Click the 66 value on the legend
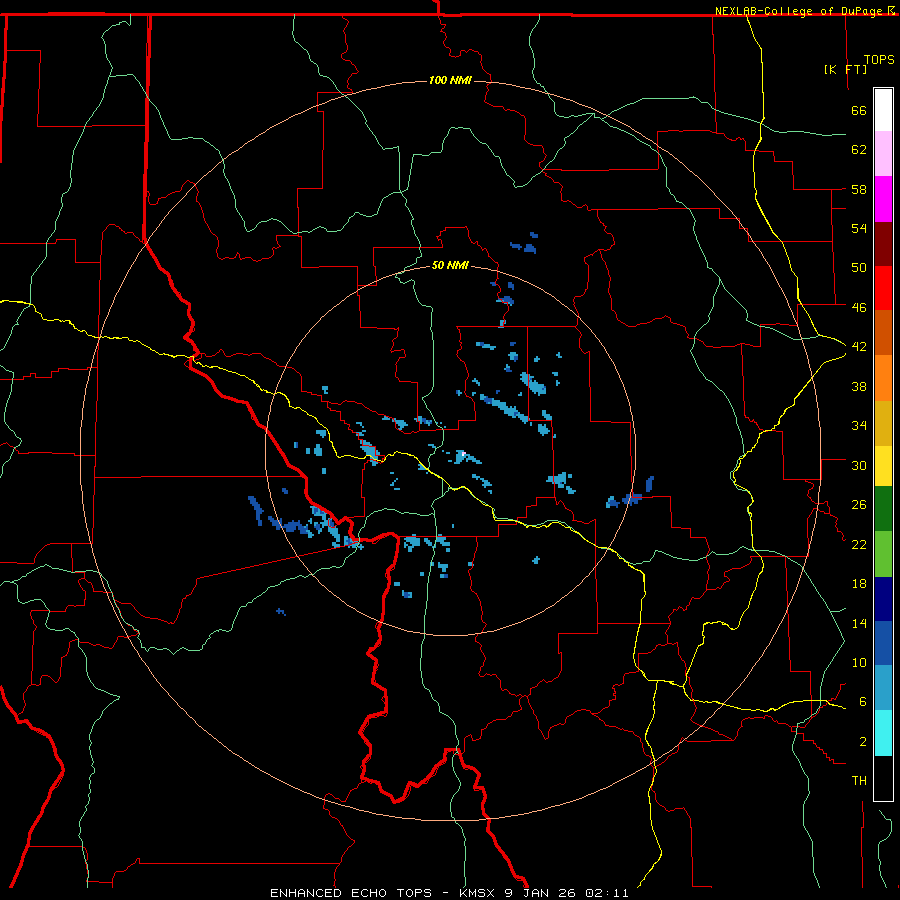This screenshot has width=900, height=900. (x=859, y=111)
